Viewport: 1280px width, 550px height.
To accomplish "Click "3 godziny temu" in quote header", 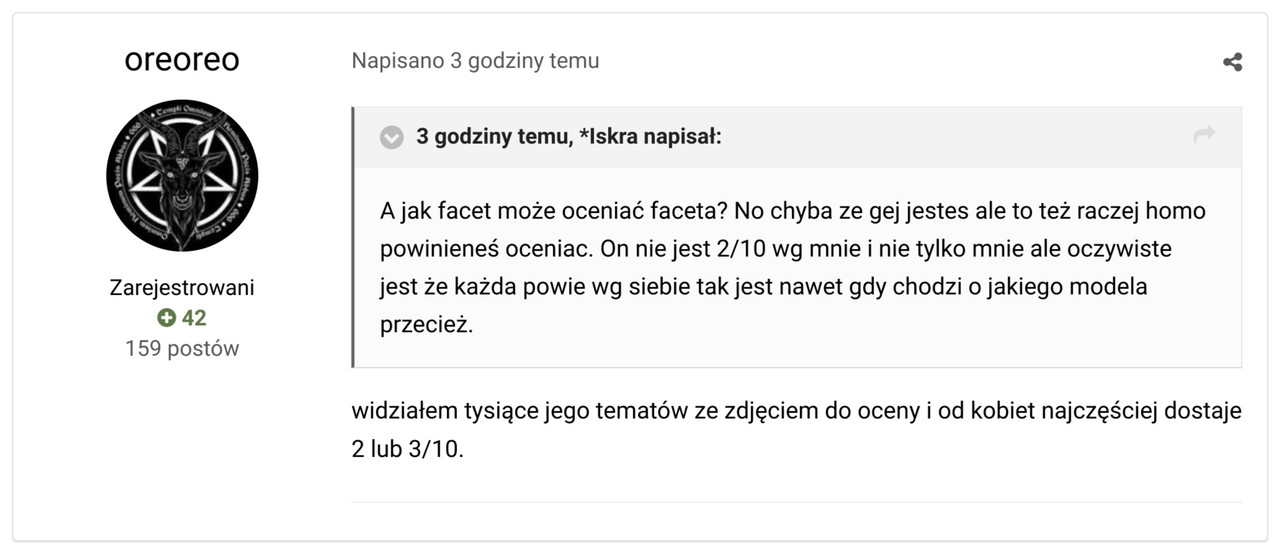I will tap(491, 137).
